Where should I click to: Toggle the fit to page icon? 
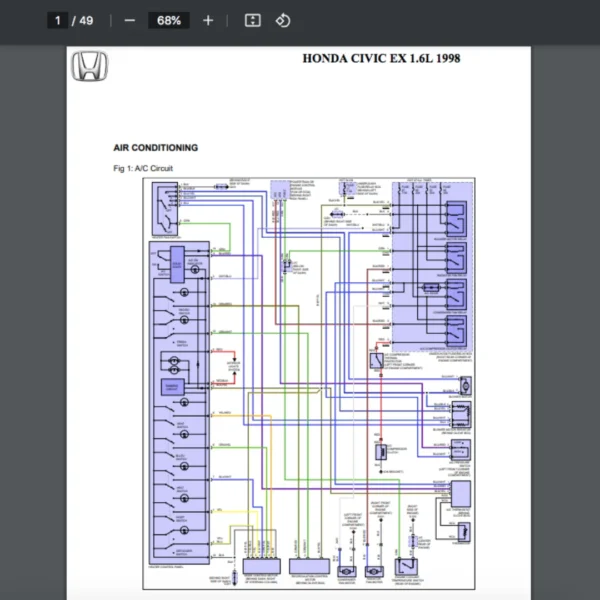253,20
